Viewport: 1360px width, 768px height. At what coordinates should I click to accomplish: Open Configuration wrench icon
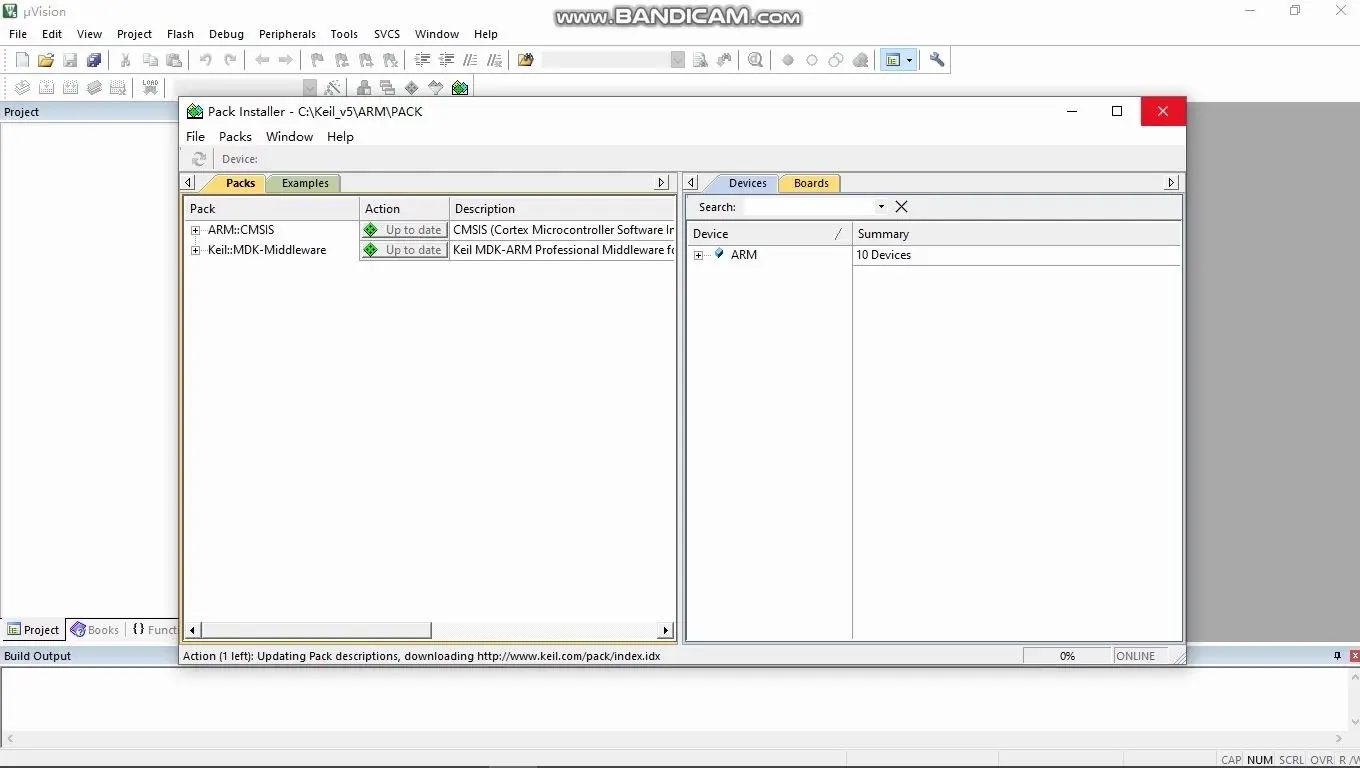coord(937,60)
